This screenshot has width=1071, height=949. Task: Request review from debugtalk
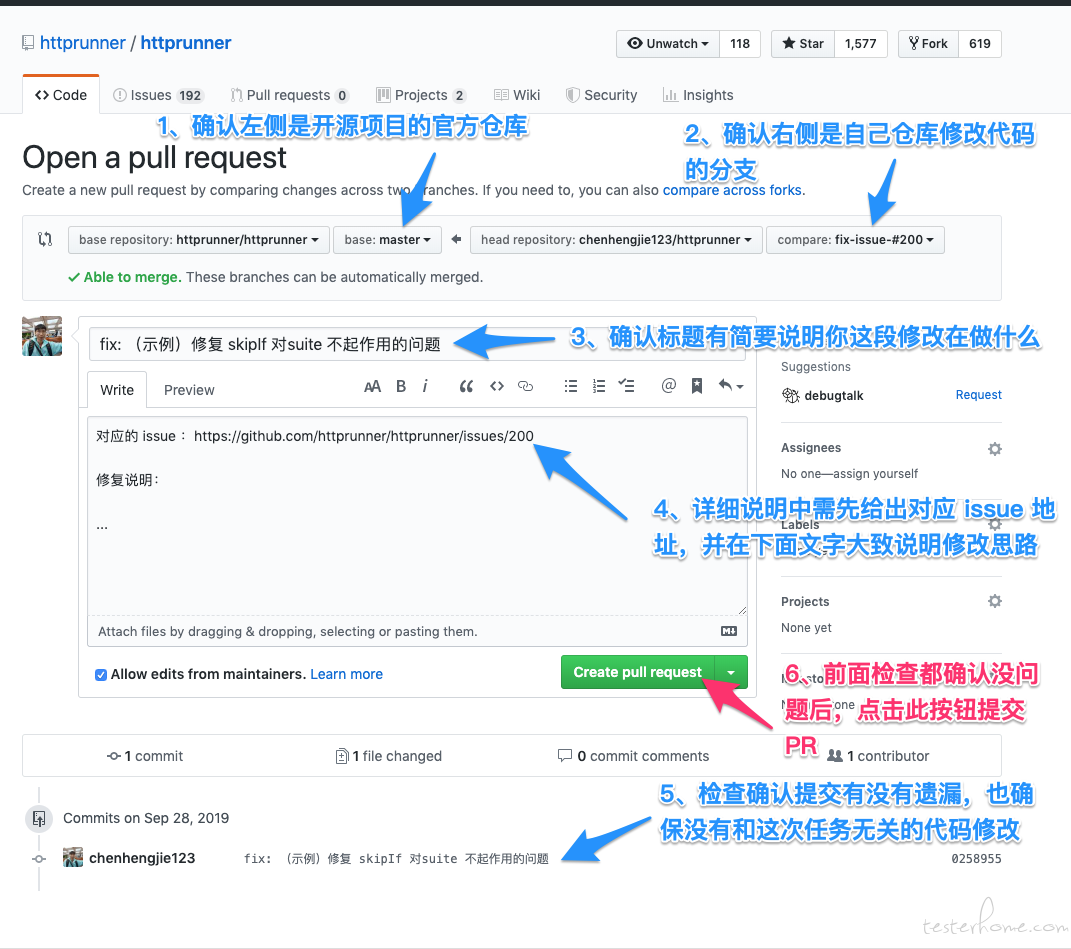click(978, 395)
